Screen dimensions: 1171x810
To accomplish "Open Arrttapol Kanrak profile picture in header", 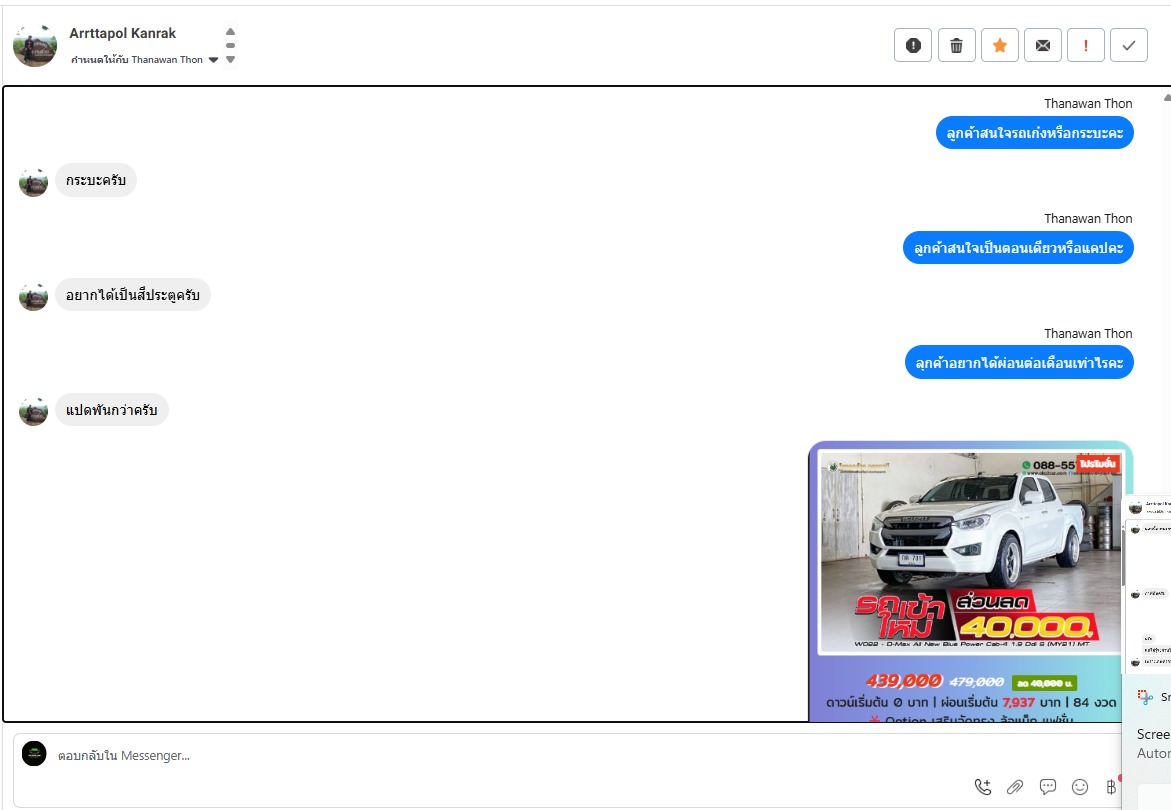I will [x=35, y=46].
